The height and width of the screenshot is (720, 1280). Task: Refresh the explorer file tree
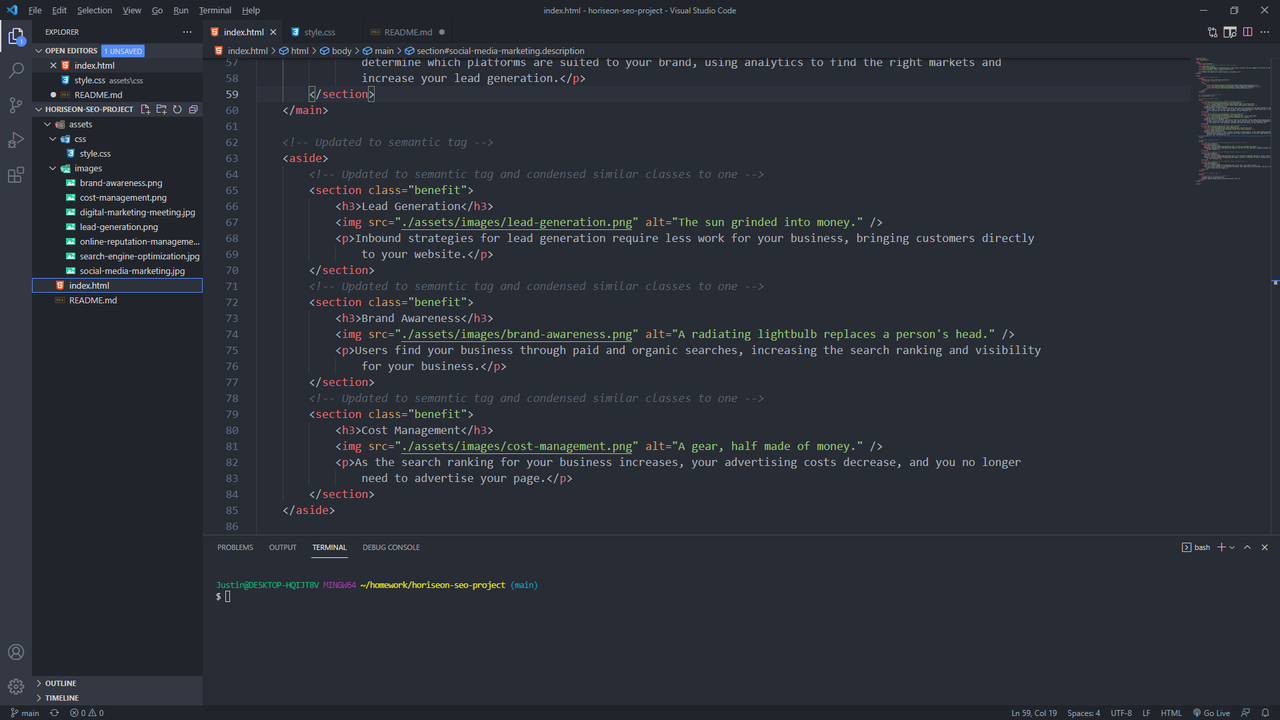click(x=177, y=109)
